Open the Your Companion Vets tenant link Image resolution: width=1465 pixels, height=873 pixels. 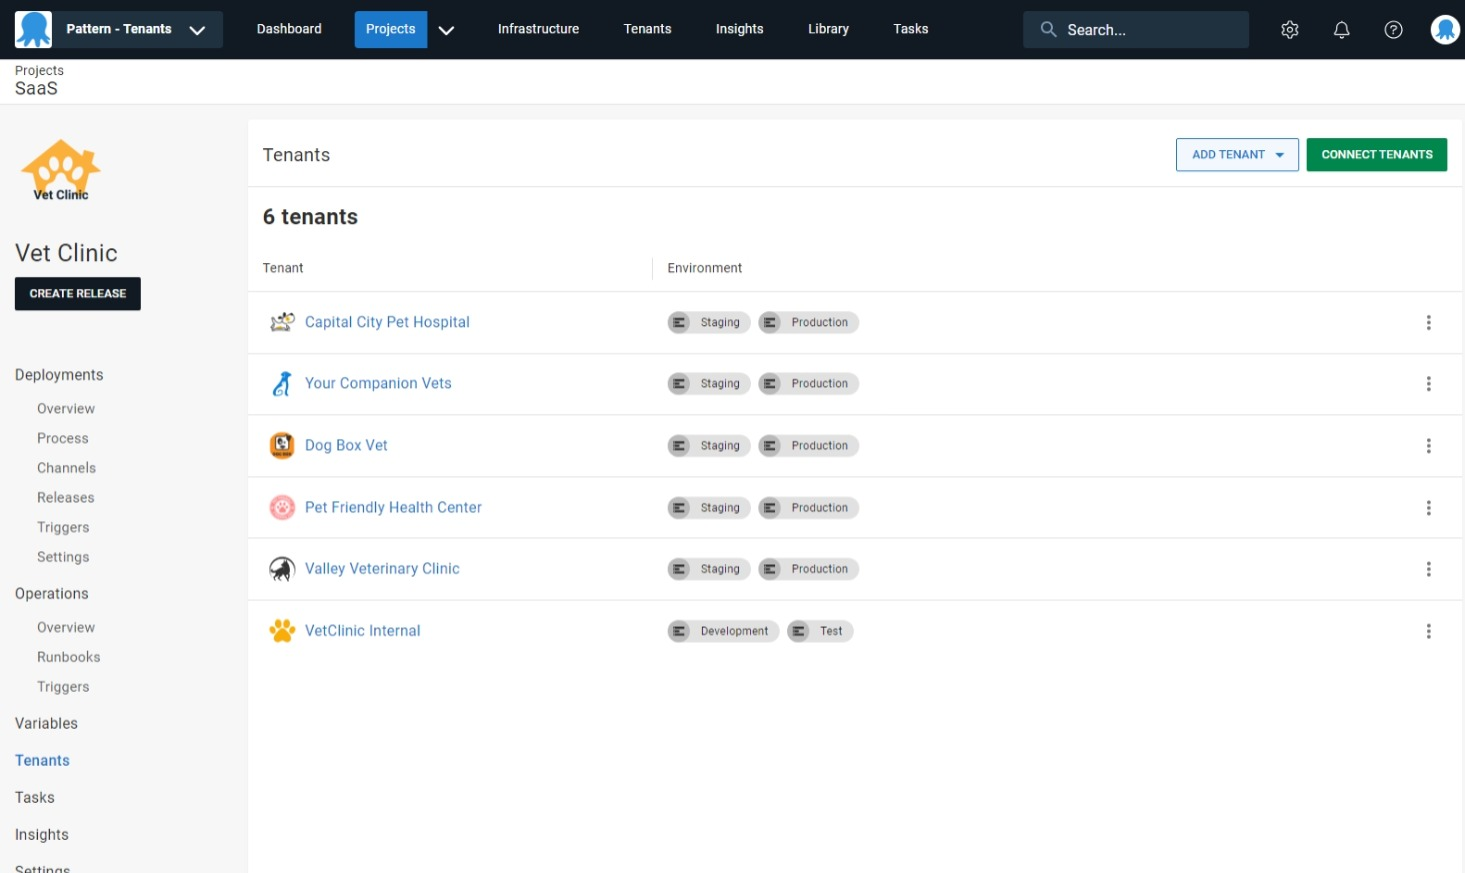(x=378, y=383)
